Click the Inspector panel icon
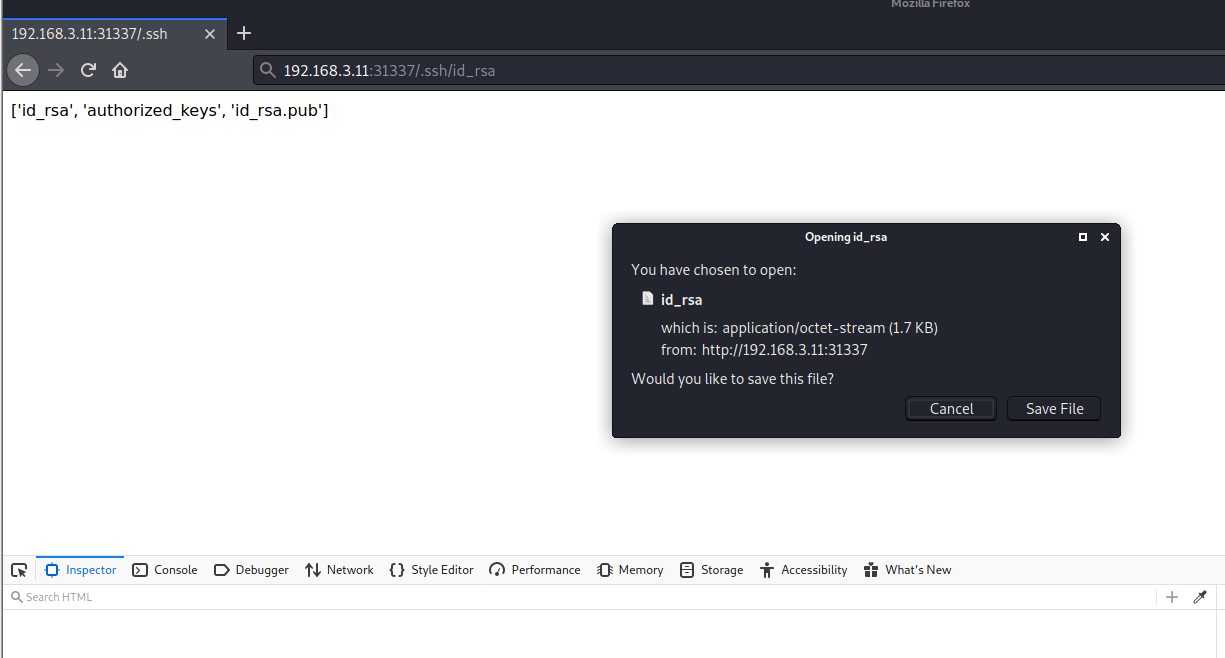The image size is (1225, 658). [79, 569]
